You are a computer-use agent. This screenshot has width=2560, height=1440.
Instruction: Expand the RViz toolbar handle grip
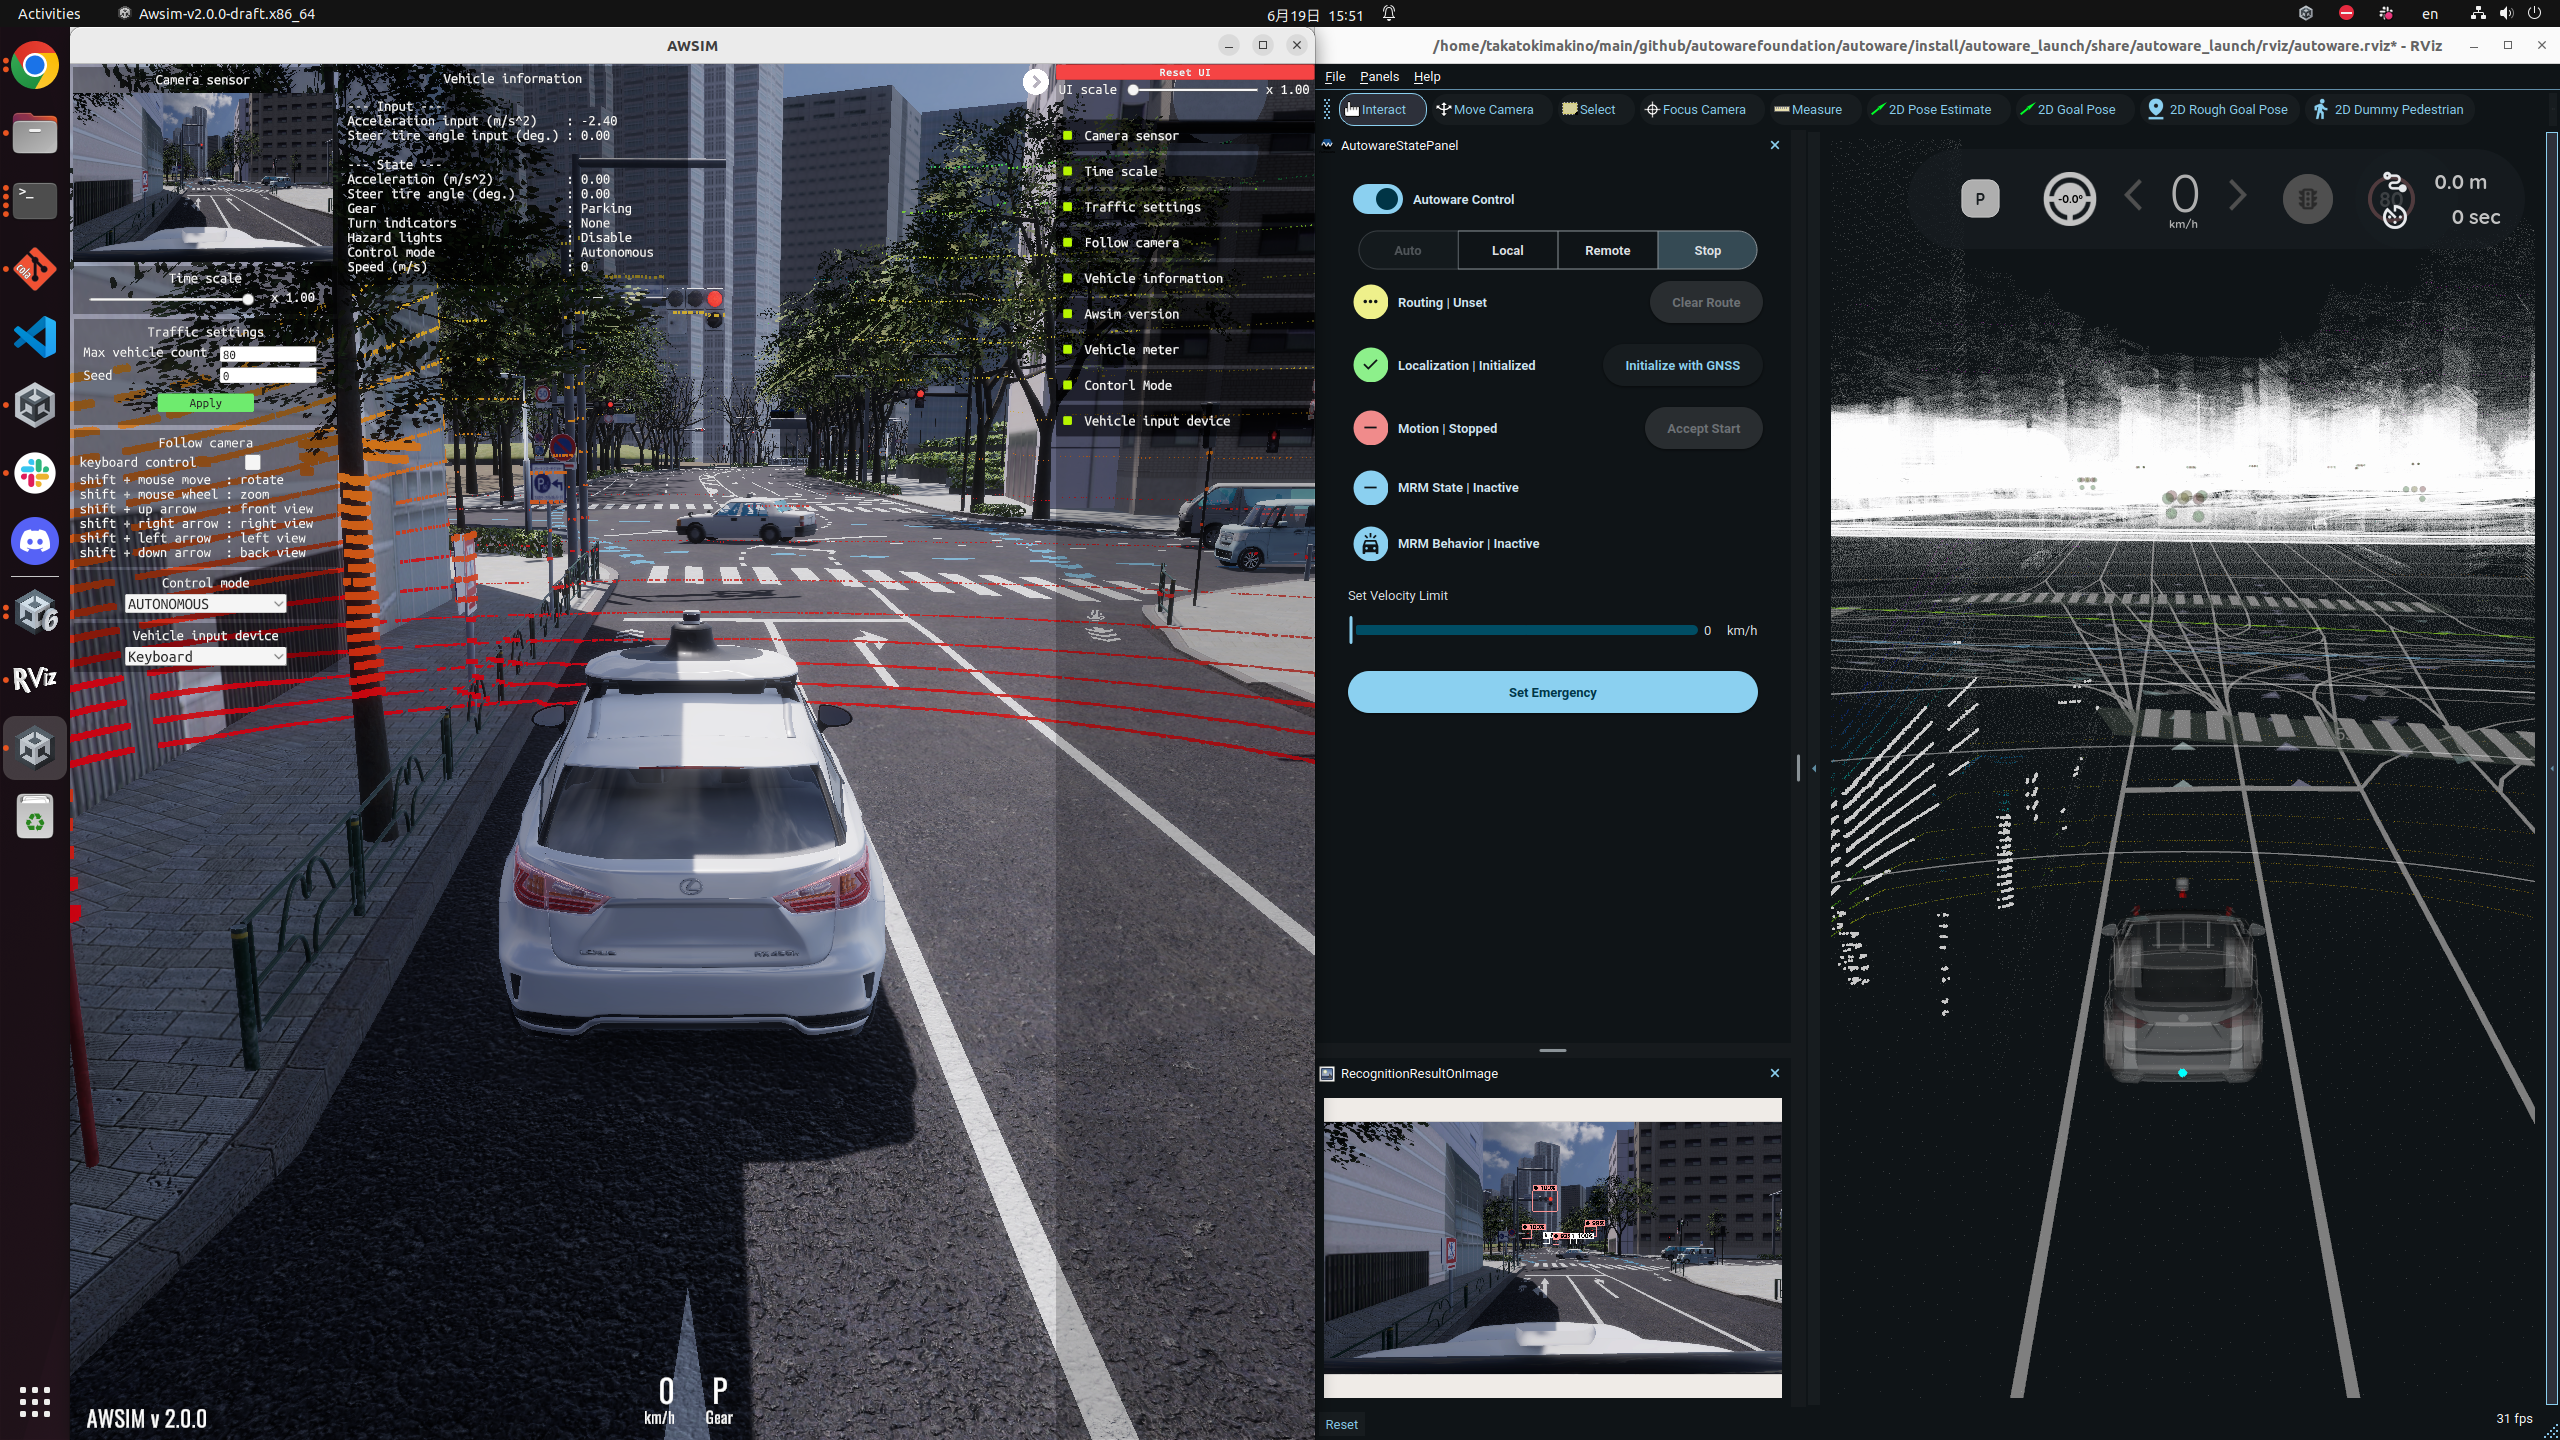coord(1327,110)
